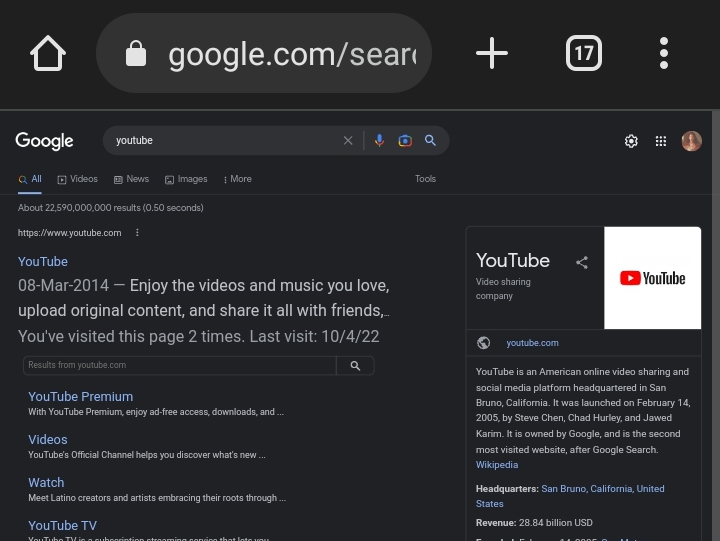
Task: Click the magnifier search button in Google bar
Action: tap(431, 141)
